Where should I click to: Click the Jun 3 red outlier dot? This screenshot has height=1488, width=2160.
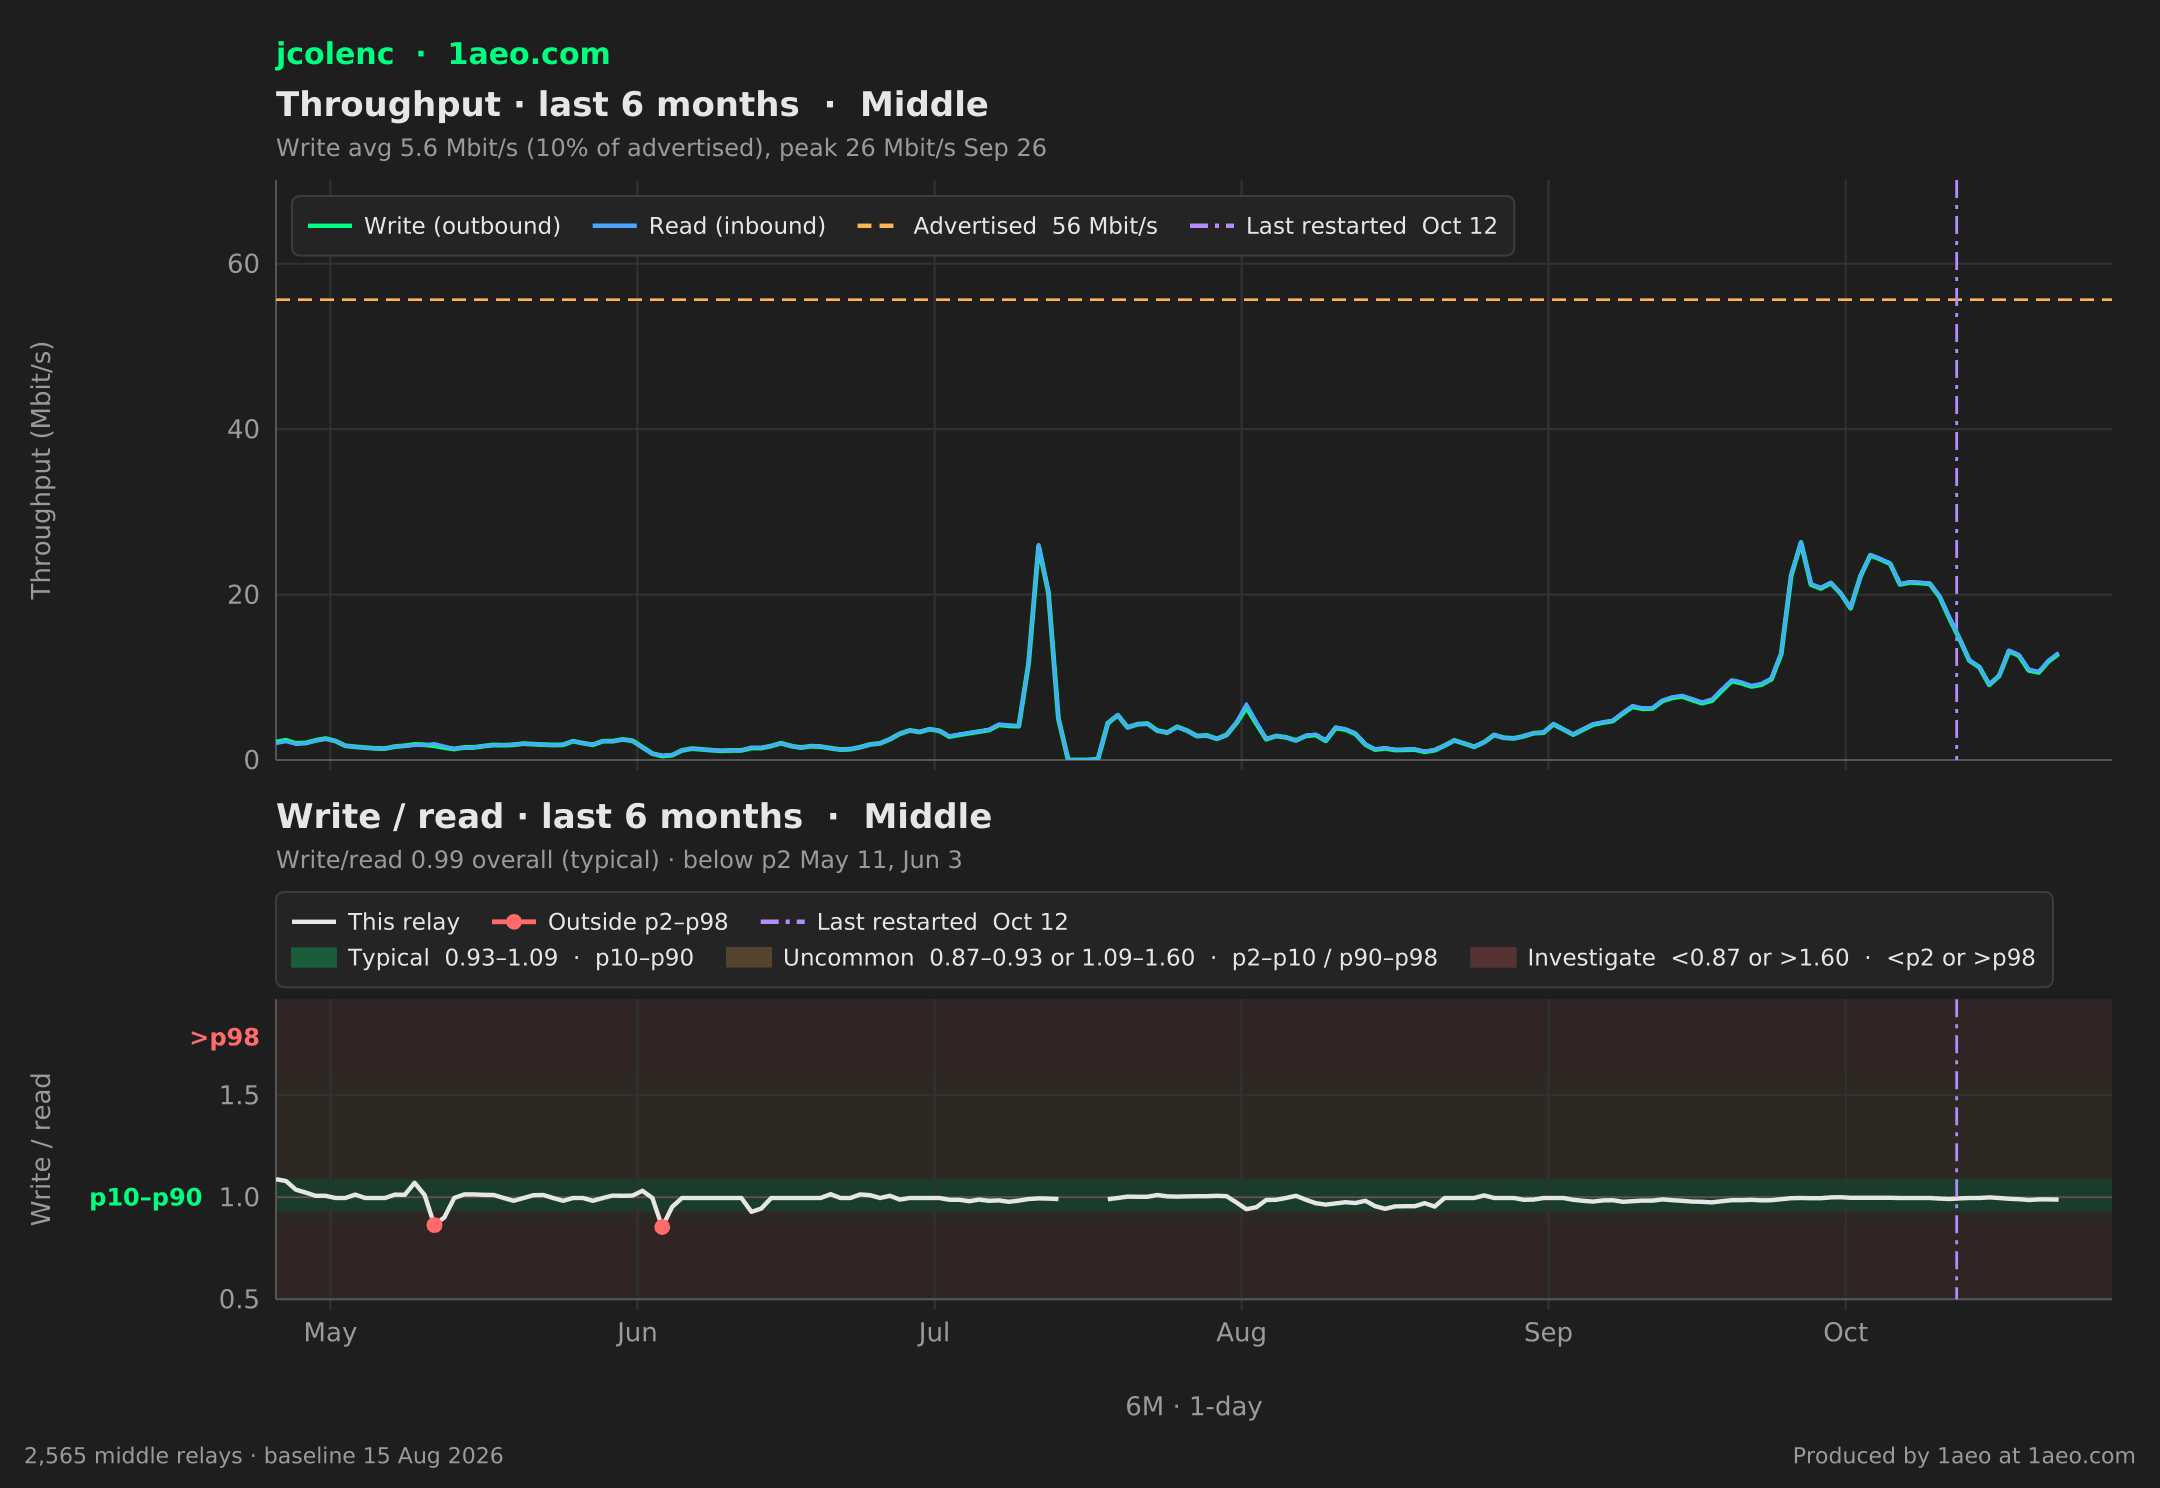click(x=662, y=1227)
